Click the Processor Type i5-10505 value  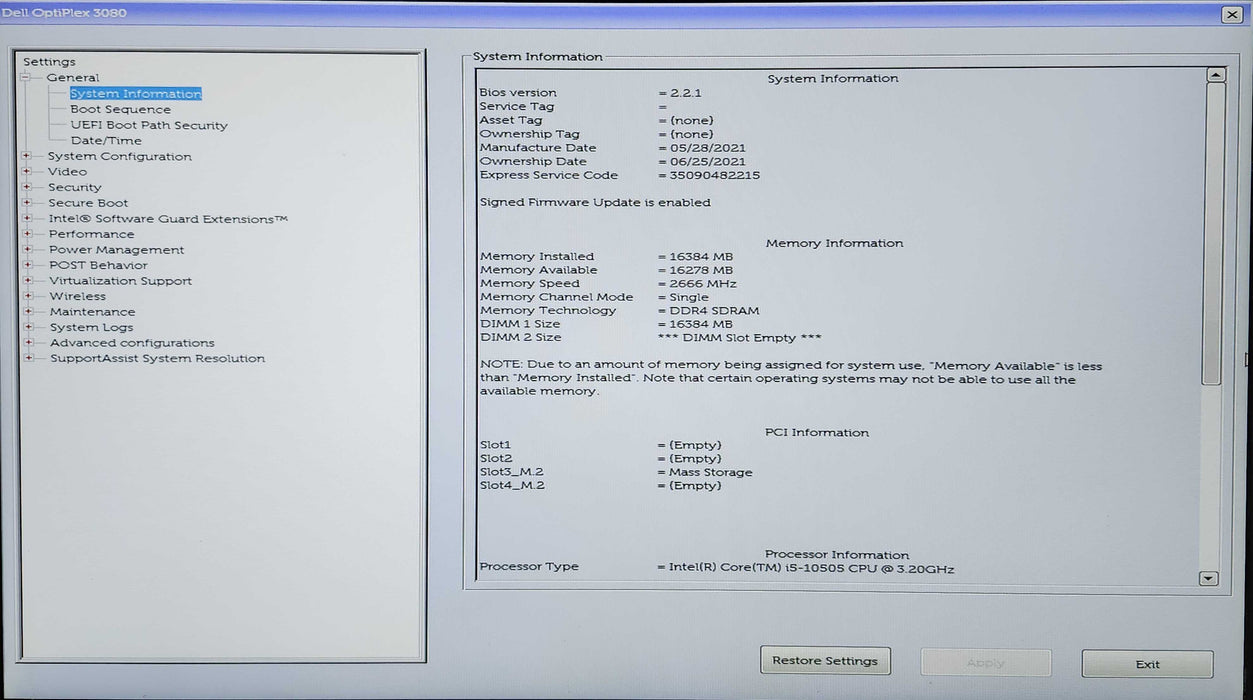(811, 569)
